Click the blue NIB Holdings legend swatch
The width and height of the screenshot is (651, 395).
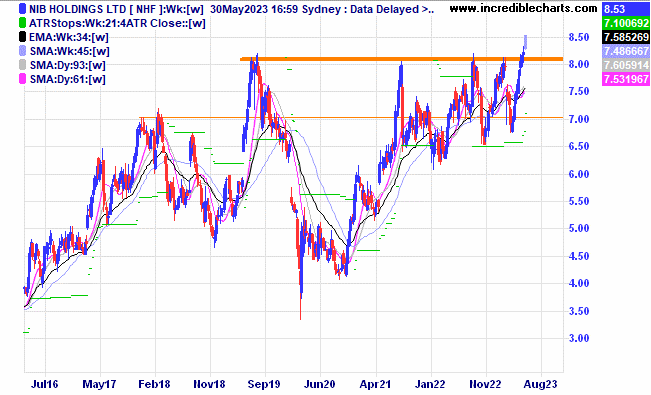pos(22,9)
